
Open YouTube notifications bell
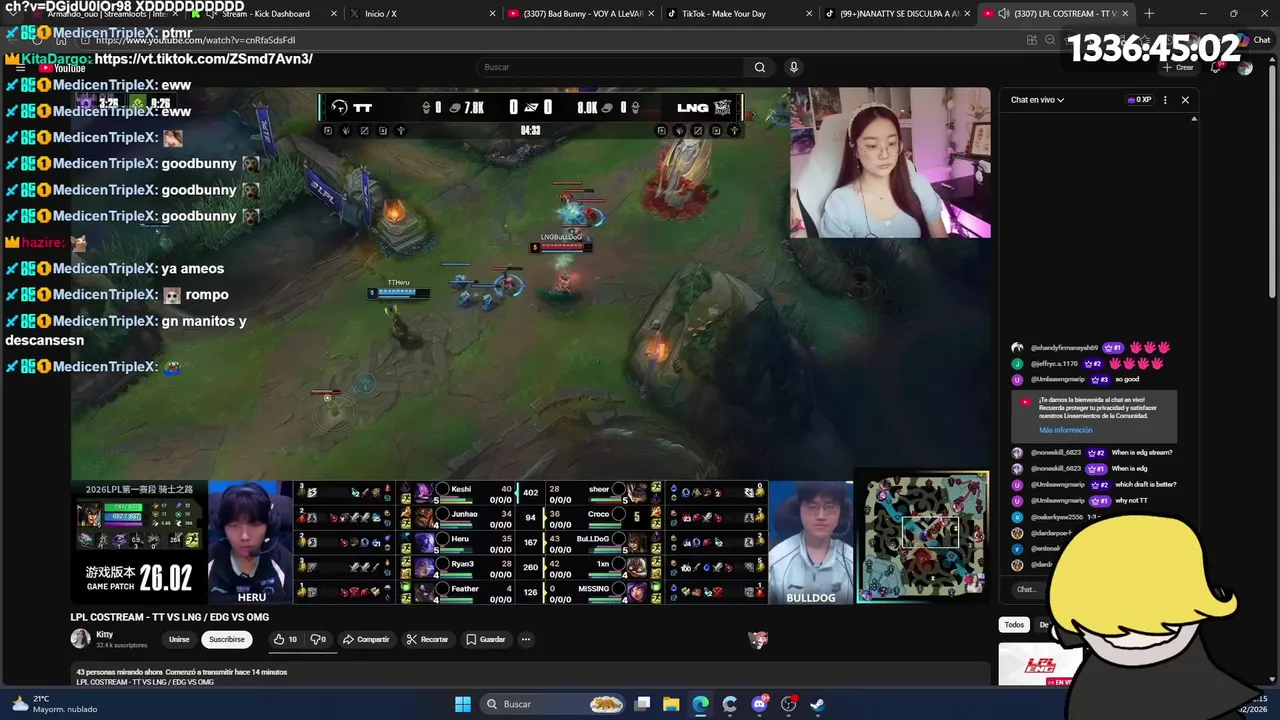(1216, 67)
